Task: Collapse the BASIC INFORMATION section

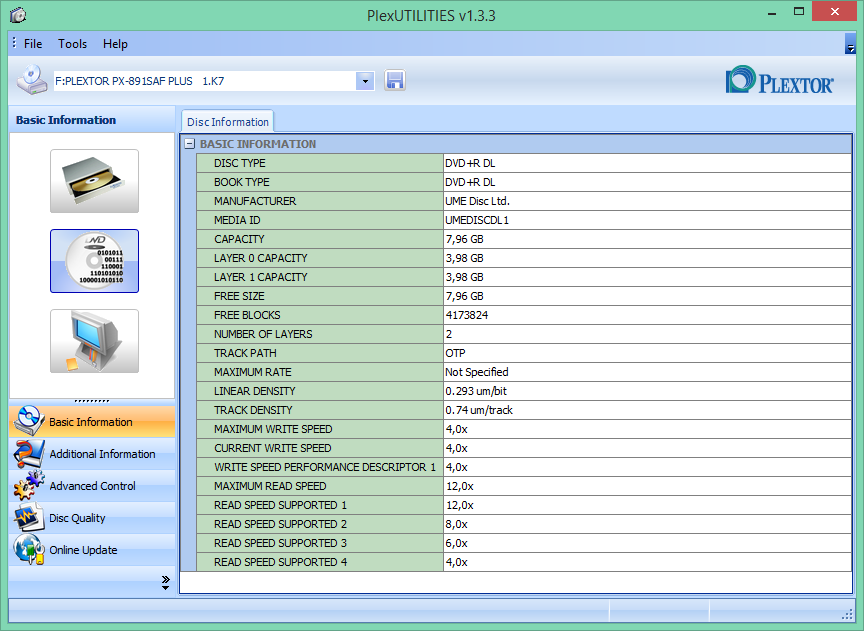Action: (190, 144)
